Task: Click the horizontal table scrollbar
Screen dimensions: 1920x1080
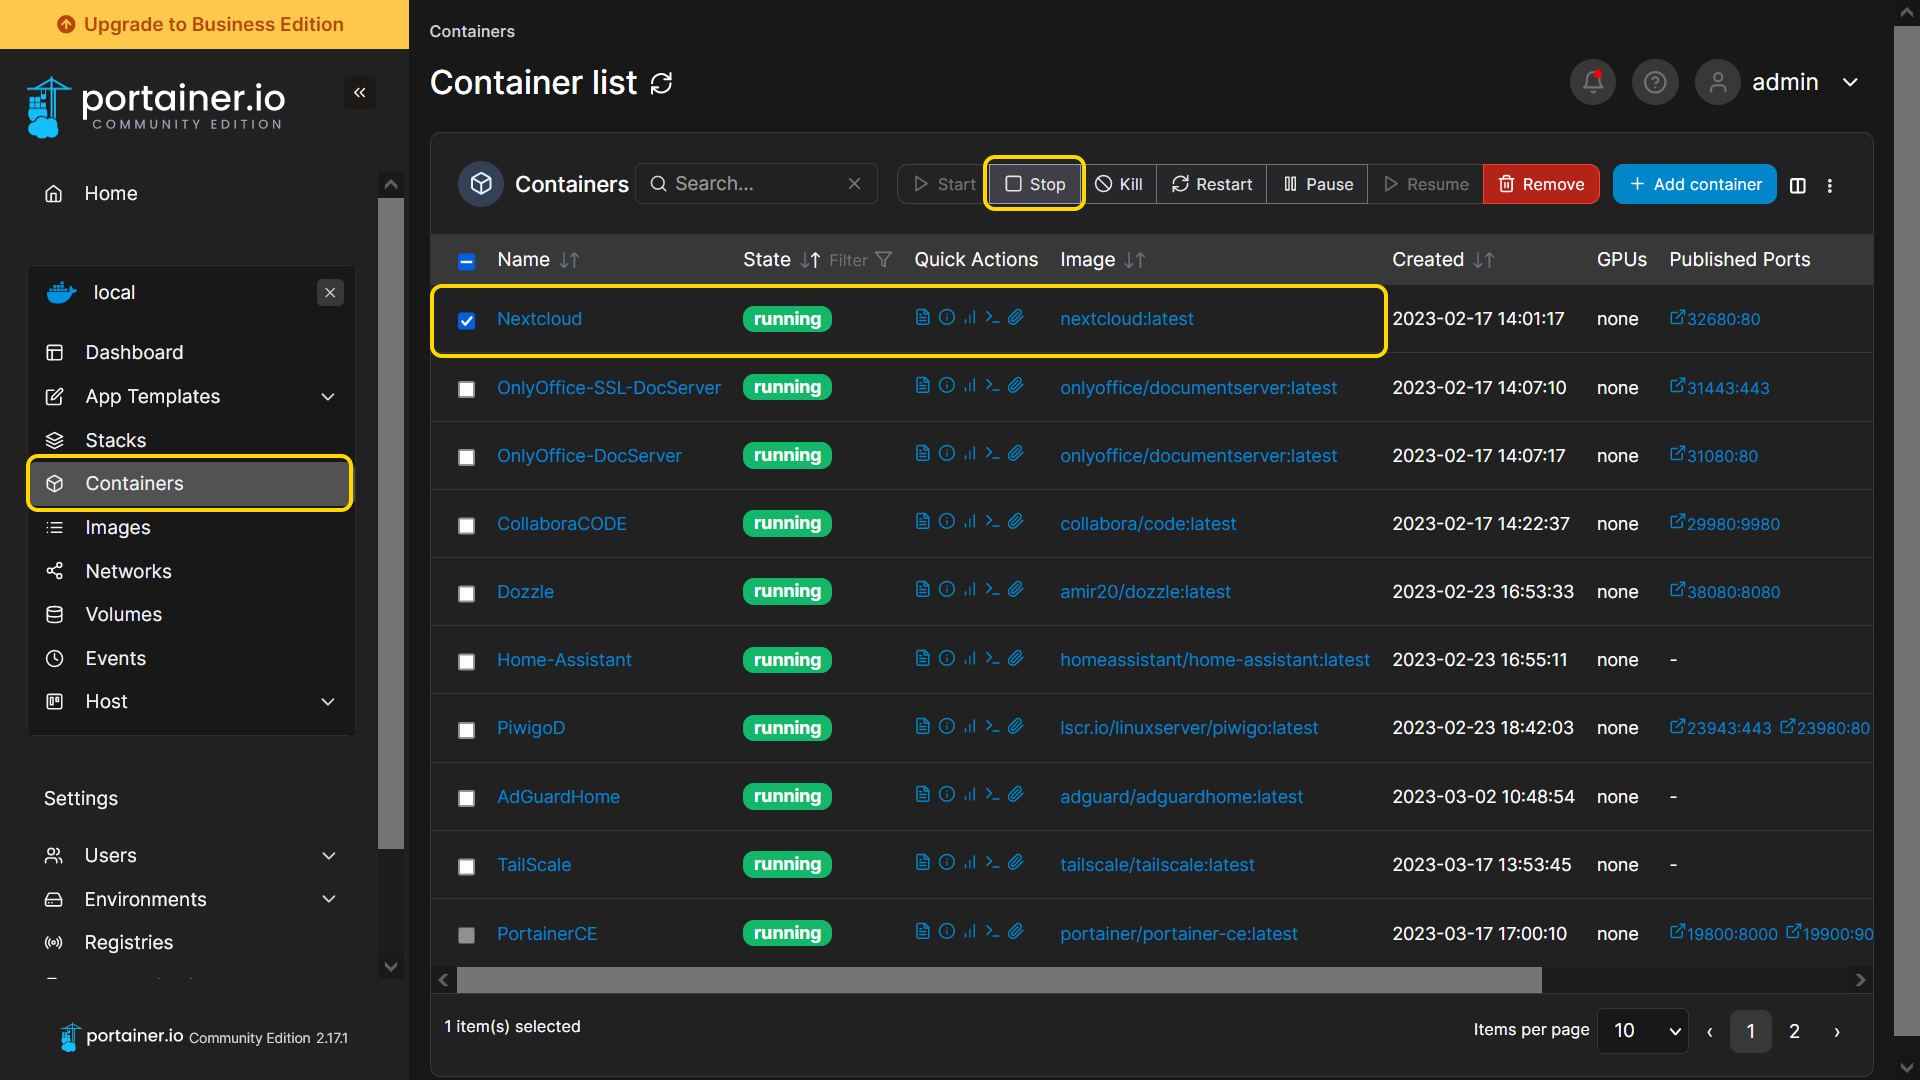Action: coord(998,980)
